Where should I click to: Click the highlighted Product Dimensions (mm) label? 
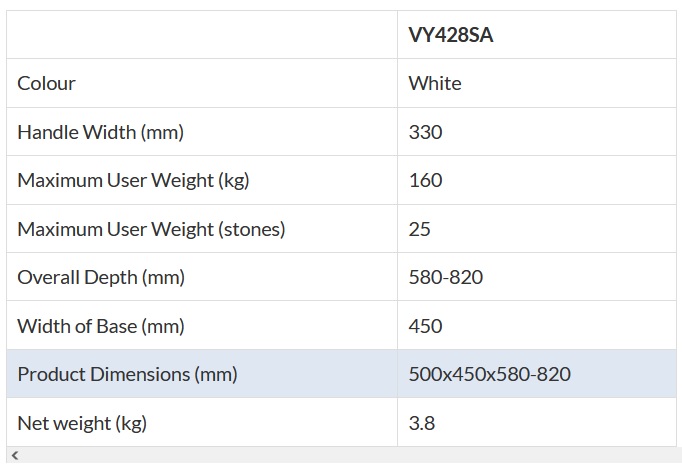(x=127, y=374)
